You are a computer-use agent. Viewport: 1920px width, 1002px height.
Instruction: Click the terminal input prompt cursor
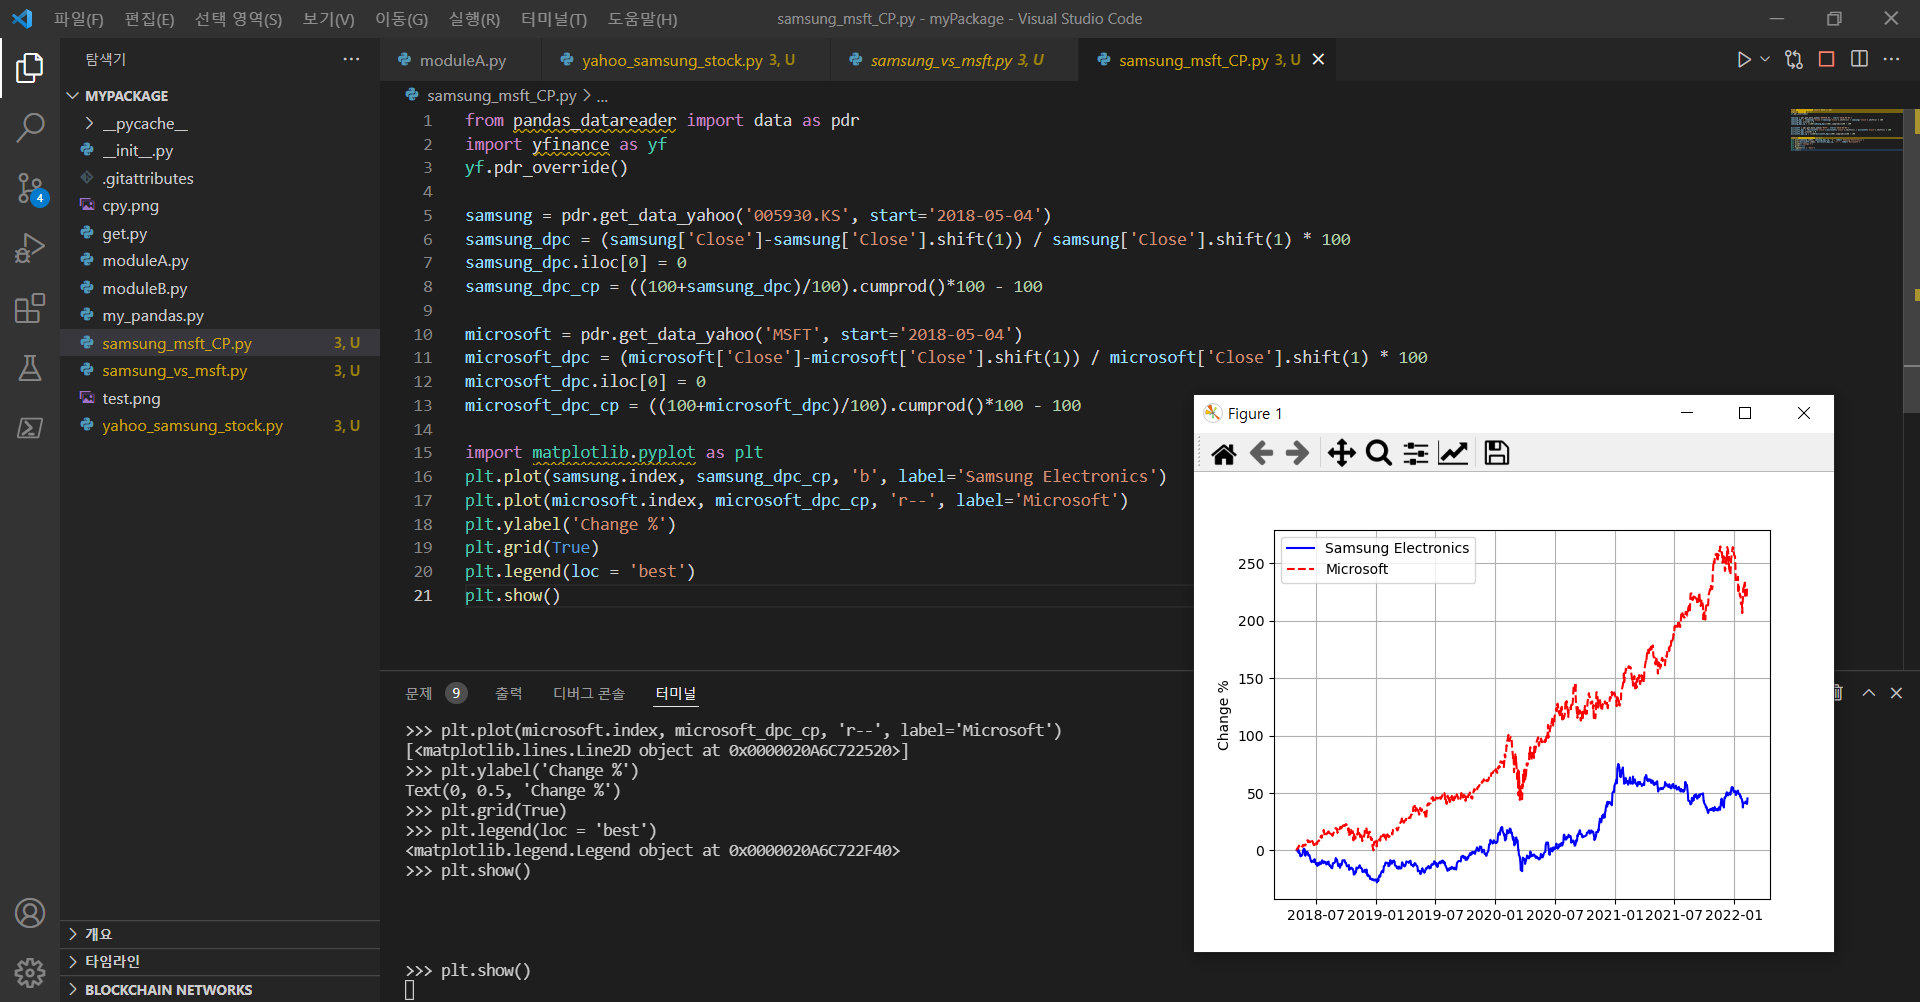click(409, 990)
